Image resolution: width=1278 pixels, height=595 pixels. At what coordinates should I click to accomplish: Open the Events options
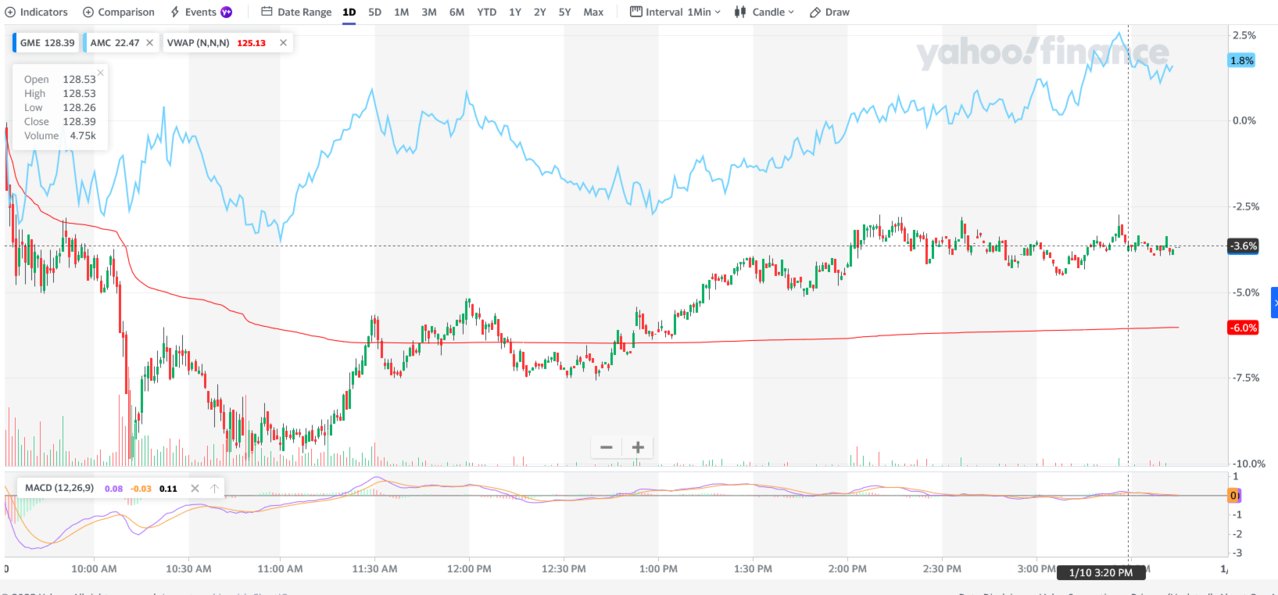tap(194, 12)
